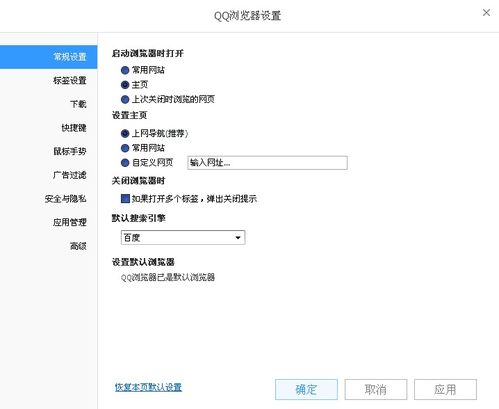Set homepage to 常用网站

pos(125,148)
